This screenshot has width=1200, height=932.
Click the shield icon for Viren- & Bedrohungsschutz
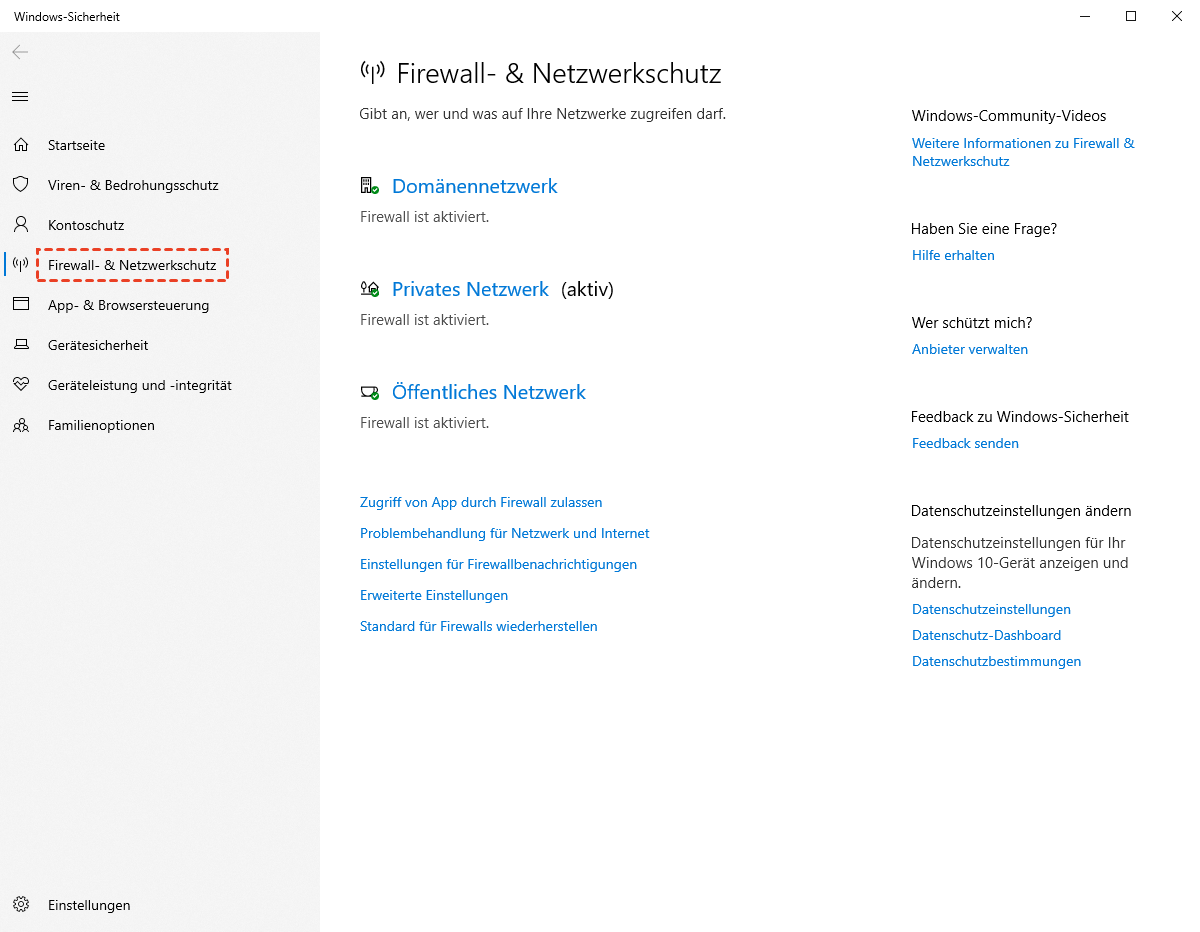coord(20,185)
